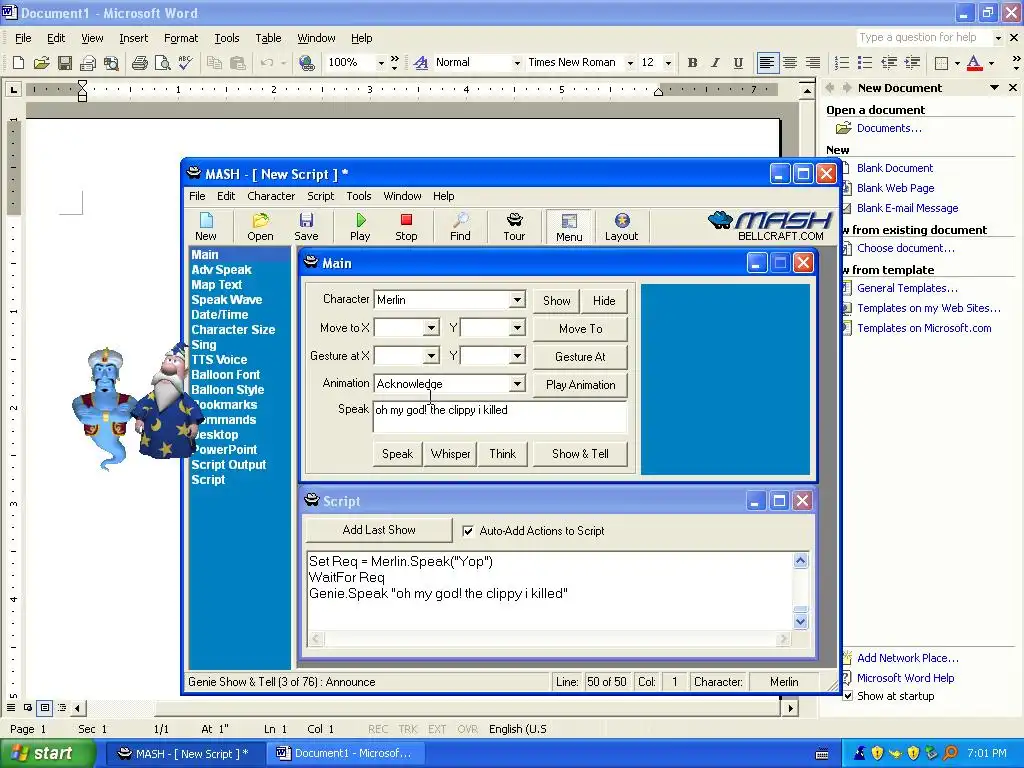Screen dimensions: 1024x768
Task: Click the Font Color A swatch
Action: coord(974,63)
